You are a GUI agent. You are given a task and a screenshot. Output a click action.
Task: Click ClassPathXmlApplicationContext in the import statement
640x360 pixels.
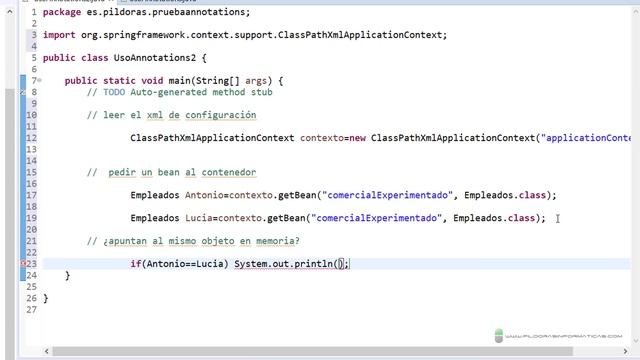point(360,35)
